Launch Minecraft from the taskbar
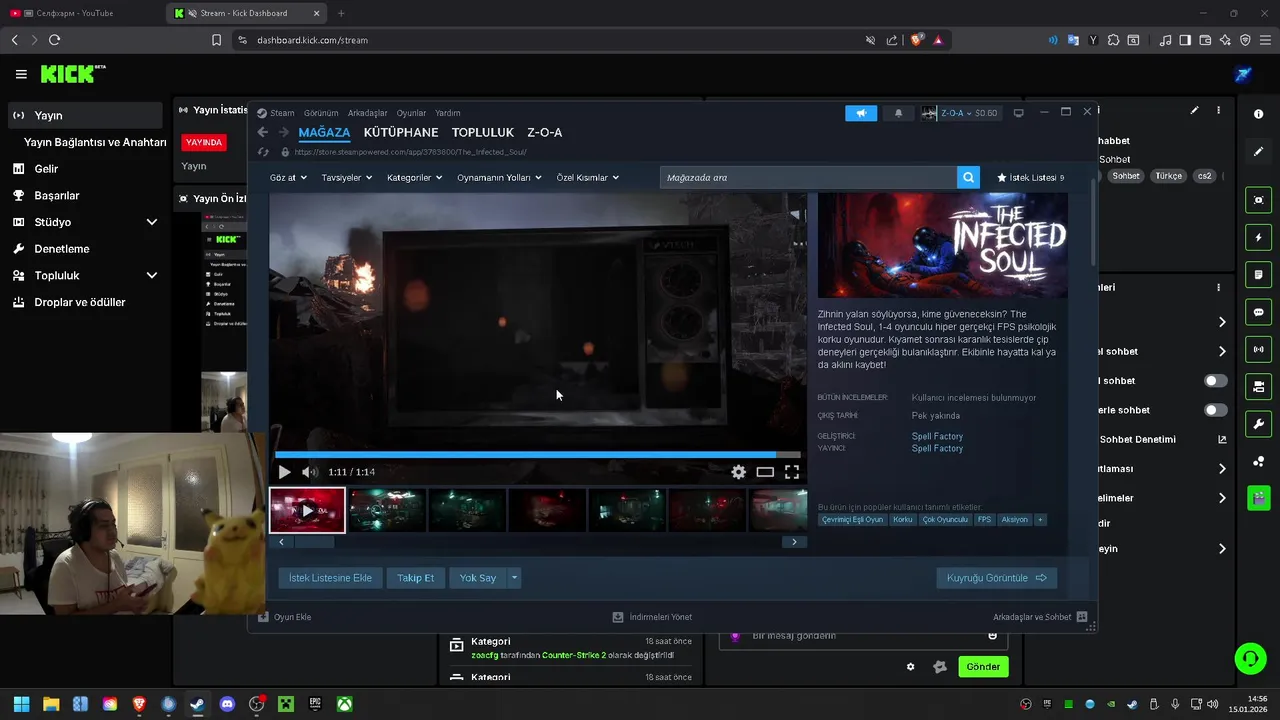The image size is (1280, 720). [286, 704]
